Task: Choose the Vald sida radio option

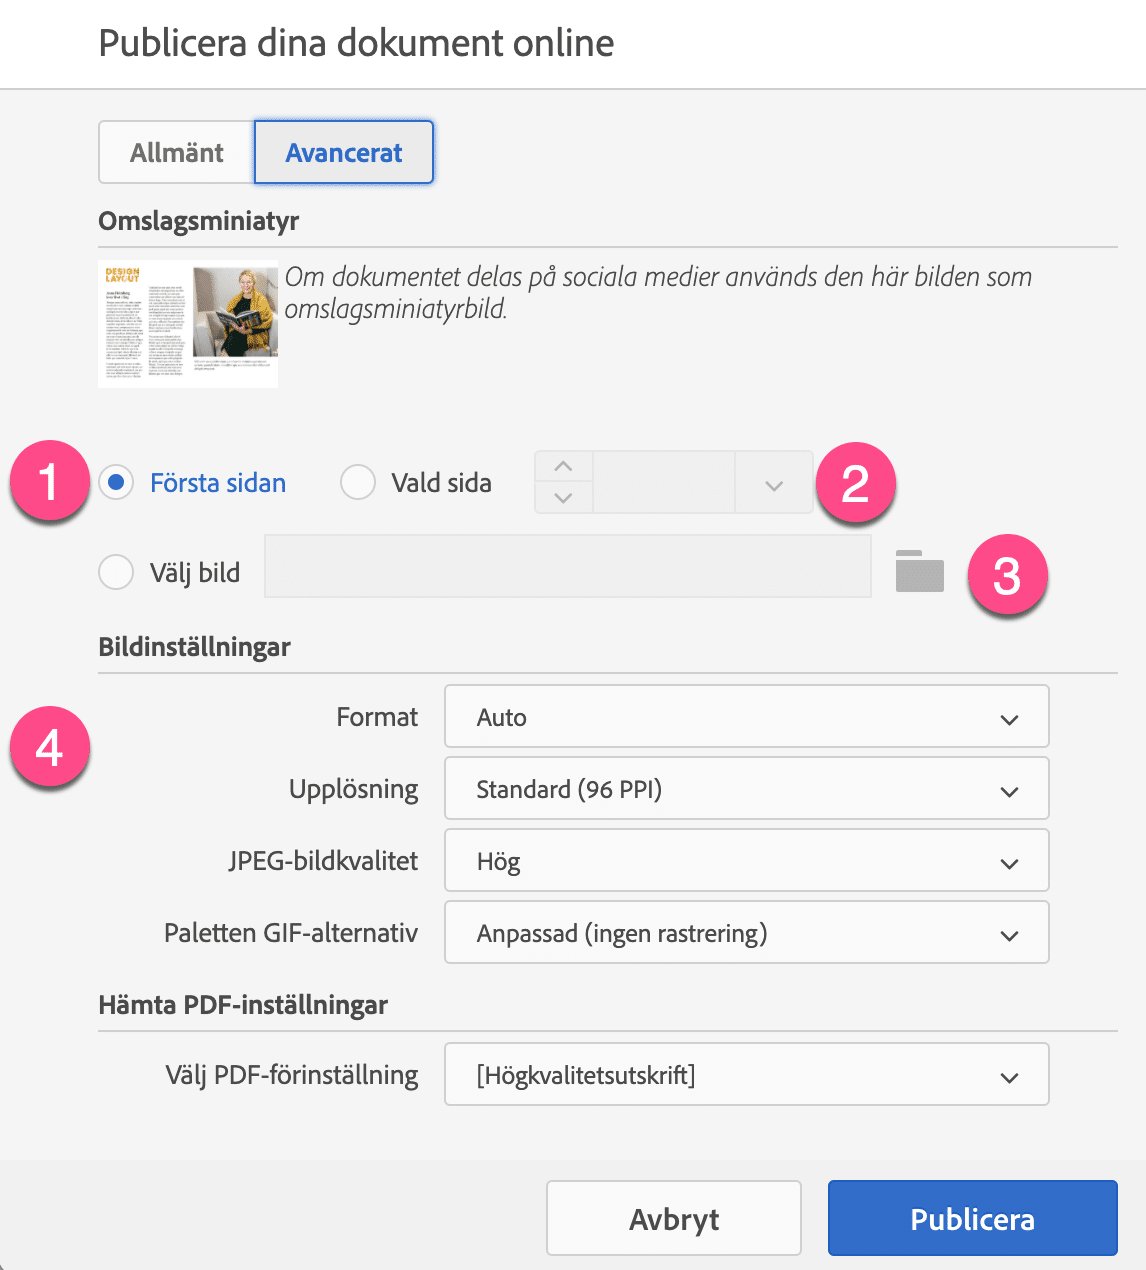Action: (x=358, y=483)
